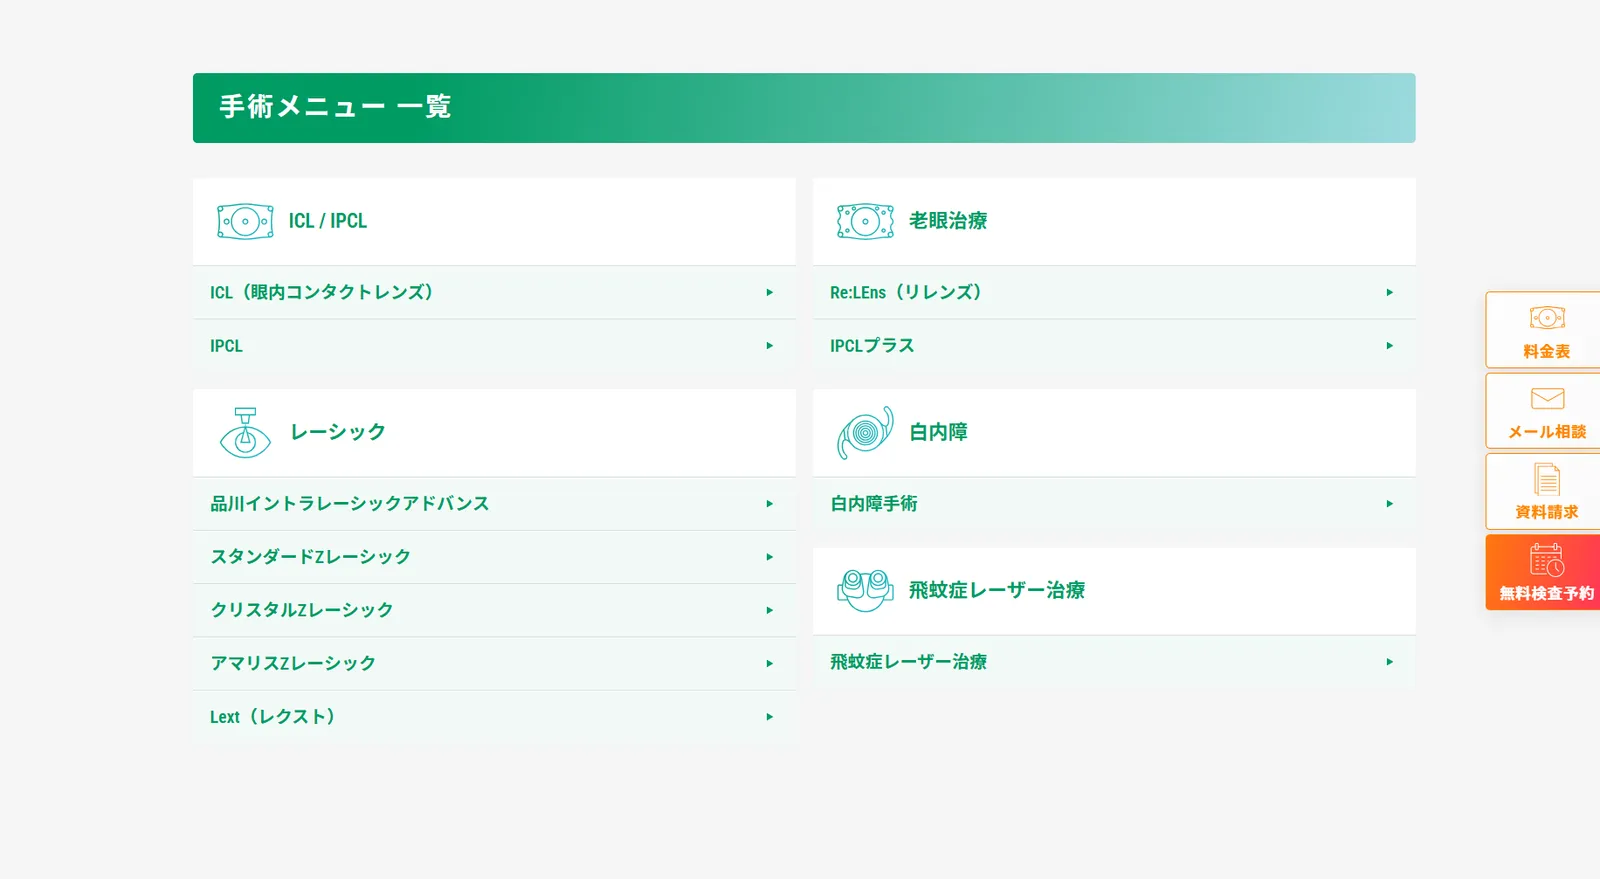The height and width of the screenshot is (879, 1600).
Task: Click the icon beside 飛蚊症レーザー治療 heading
Action: tap(865, 591)
